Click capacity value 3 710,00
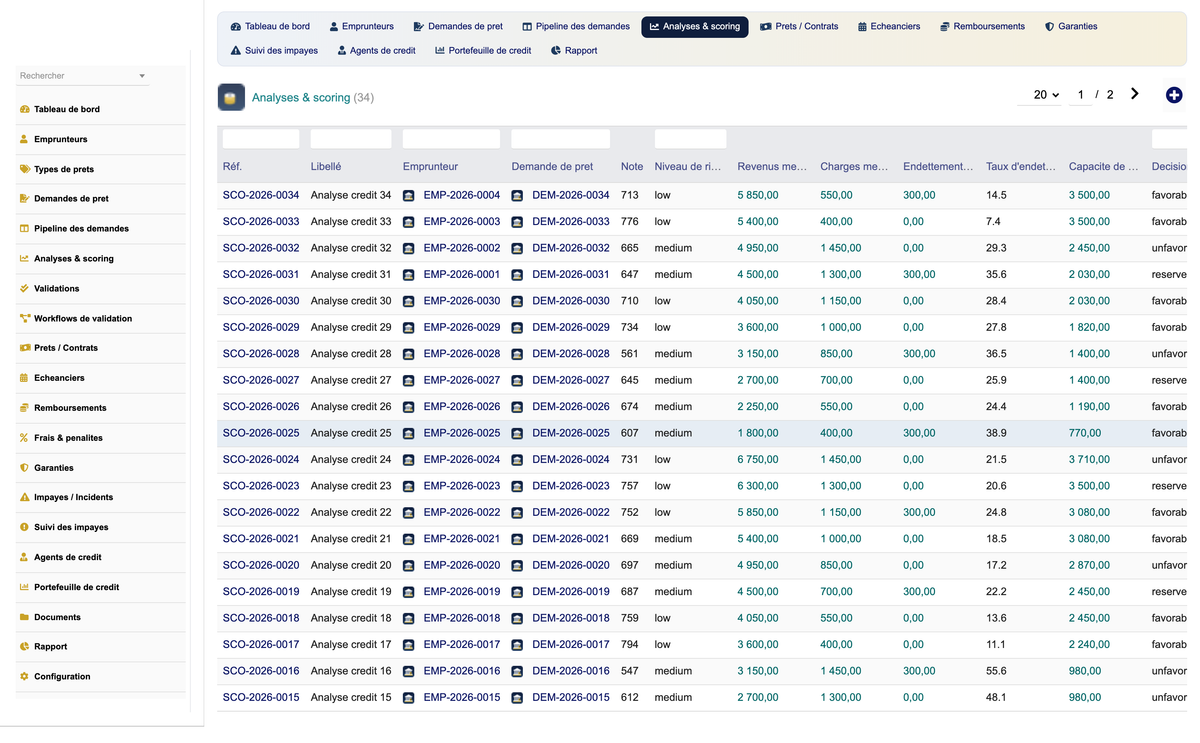The height and width of the screenshot is (743, 1200). (x=1089, y=460)
